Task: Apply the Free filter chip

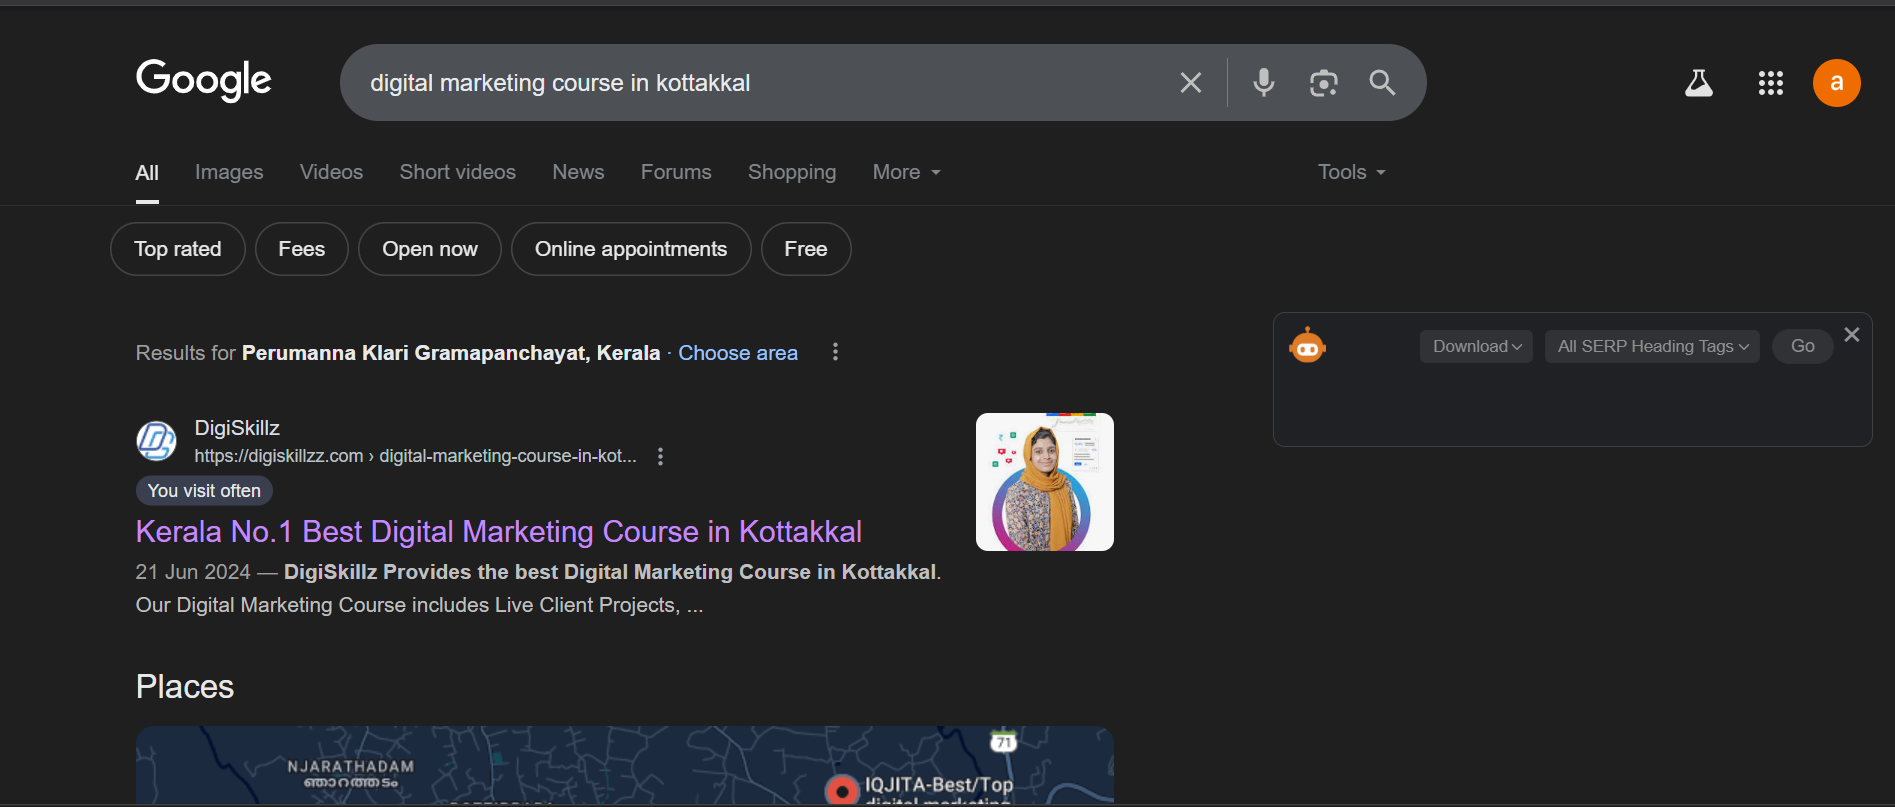Action: (806, 249)
